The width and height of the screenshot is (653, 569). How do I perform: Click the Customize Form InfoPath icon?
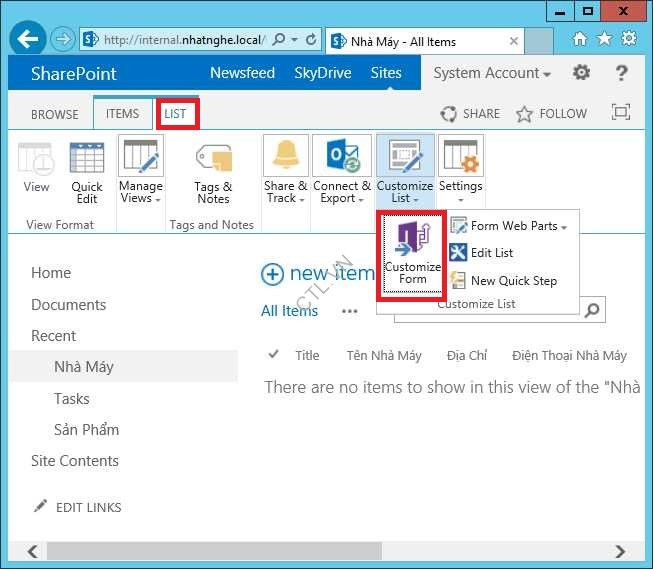[412, 240]
